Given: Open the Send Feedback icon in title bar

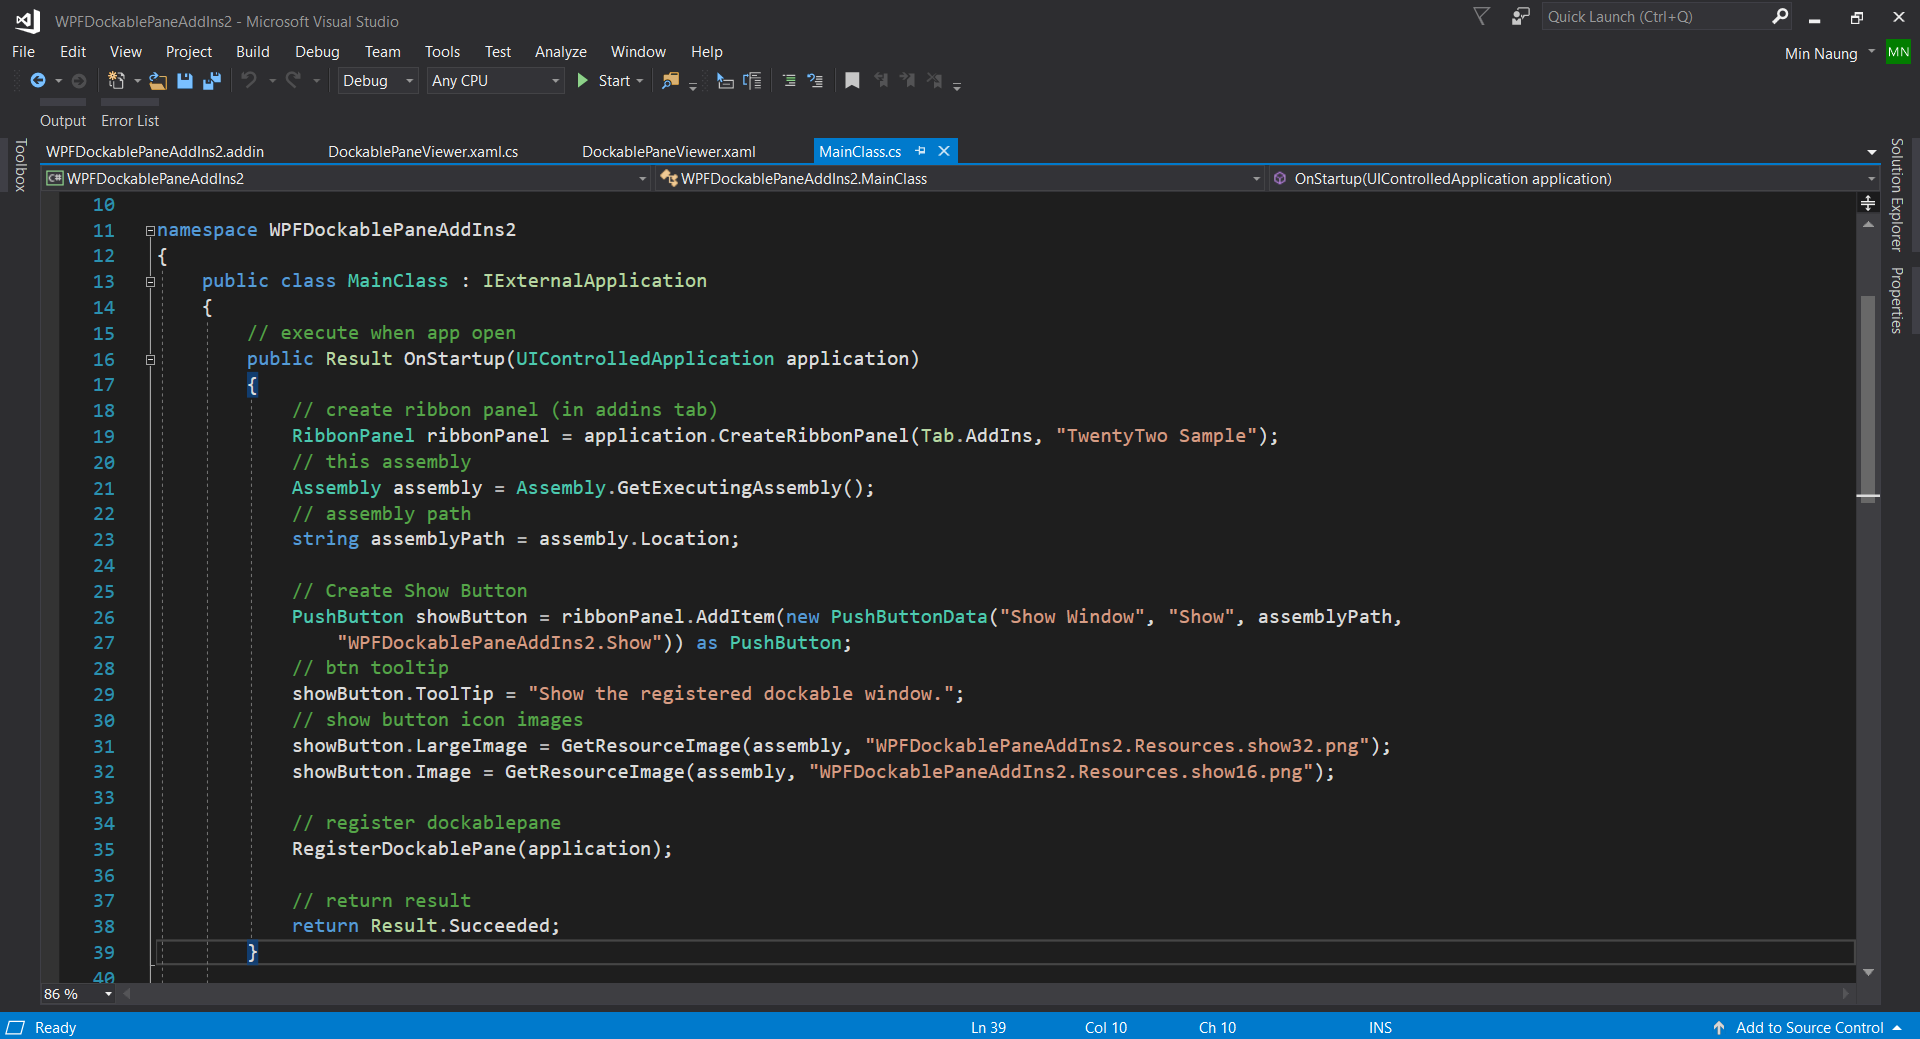Looking at the screenshot, I should (x=1519, y=16).
